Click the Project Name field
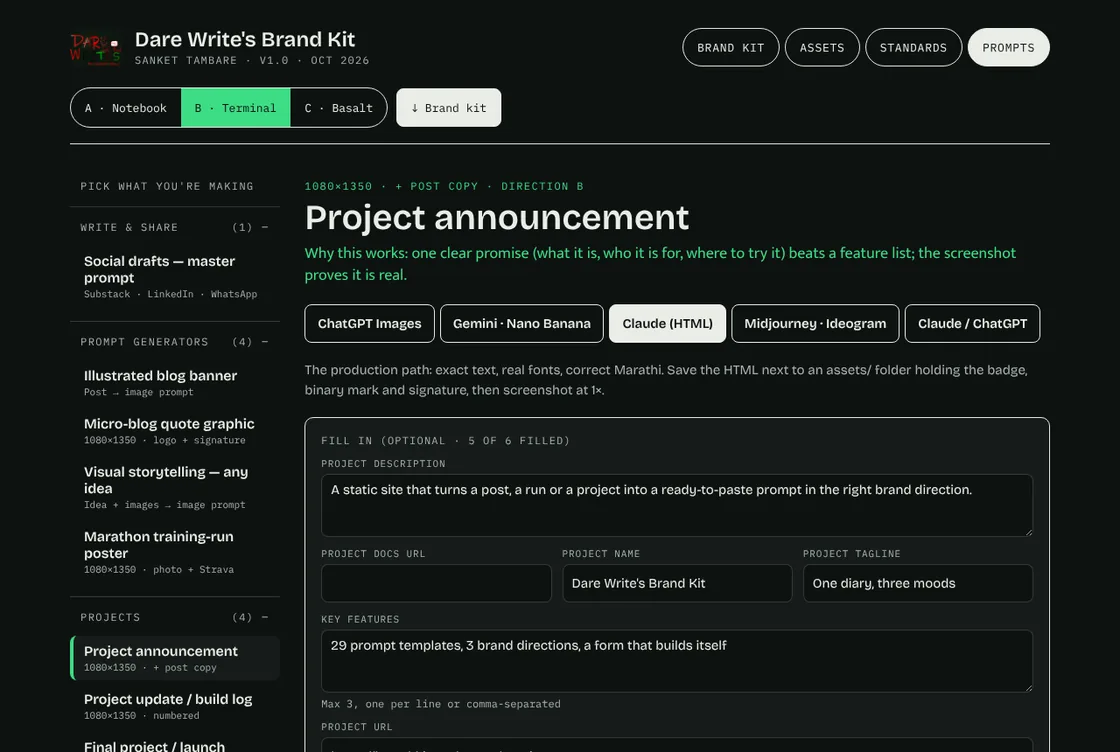Viewport: 1120px width, 752px height. click(677, 583)
